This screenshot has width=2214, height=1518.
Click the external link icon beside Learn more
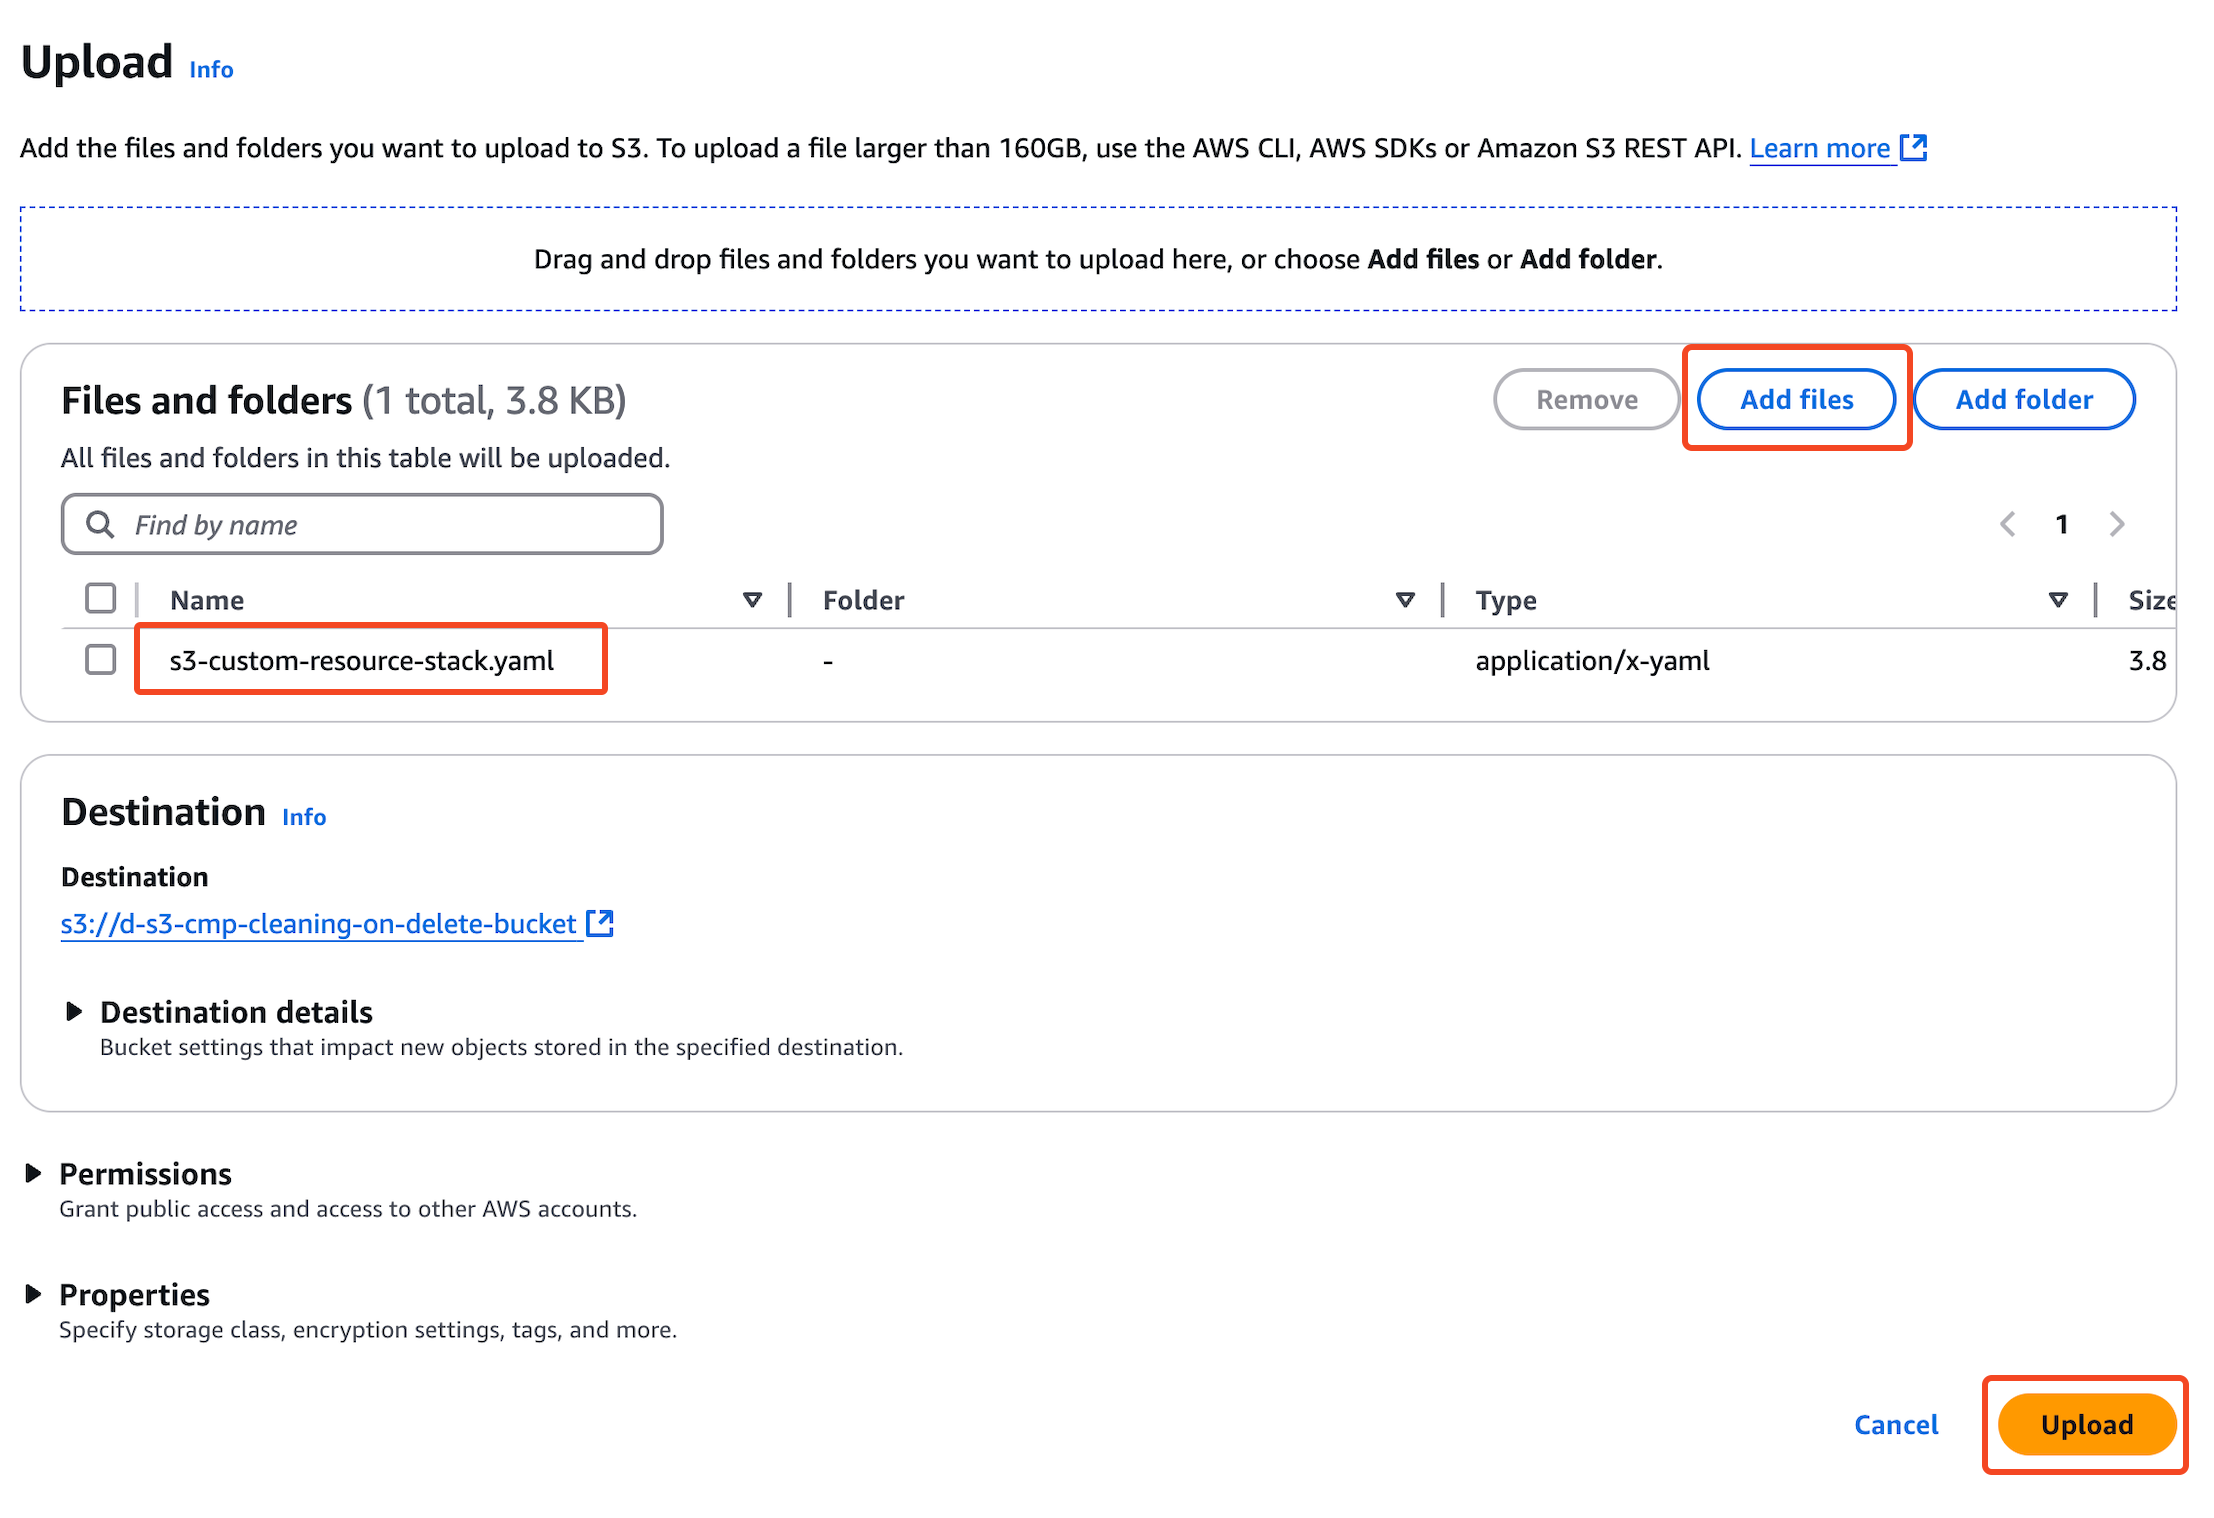(1912, 148)
